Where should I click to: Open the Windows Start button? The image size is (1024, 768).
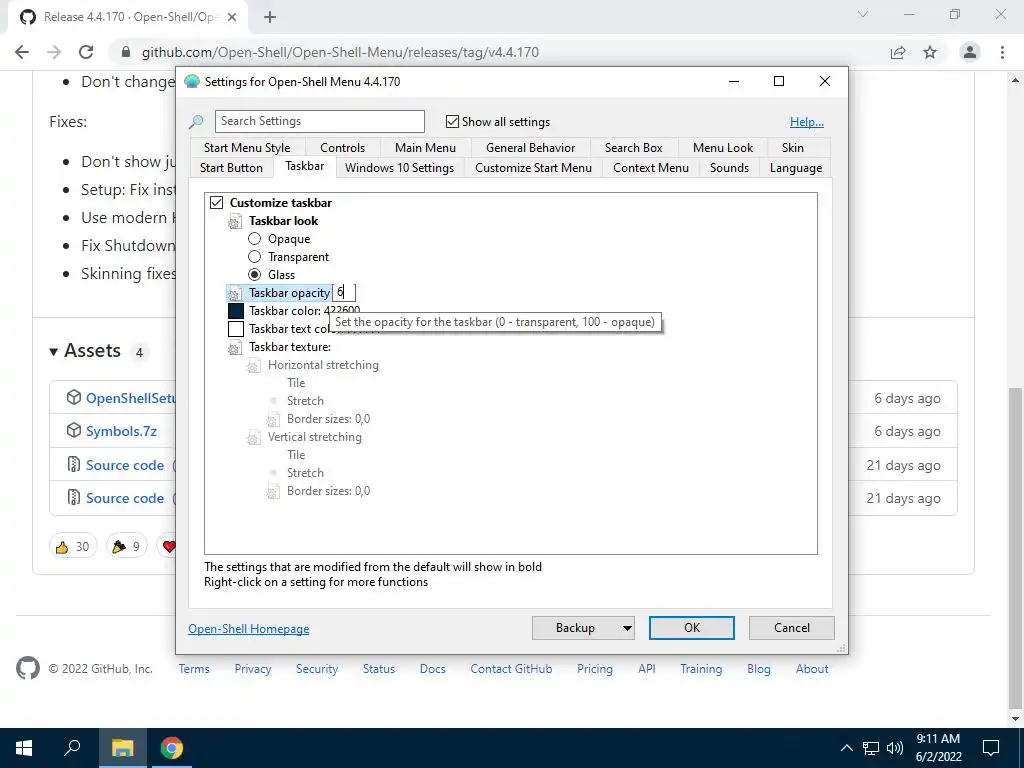point(24,748)
